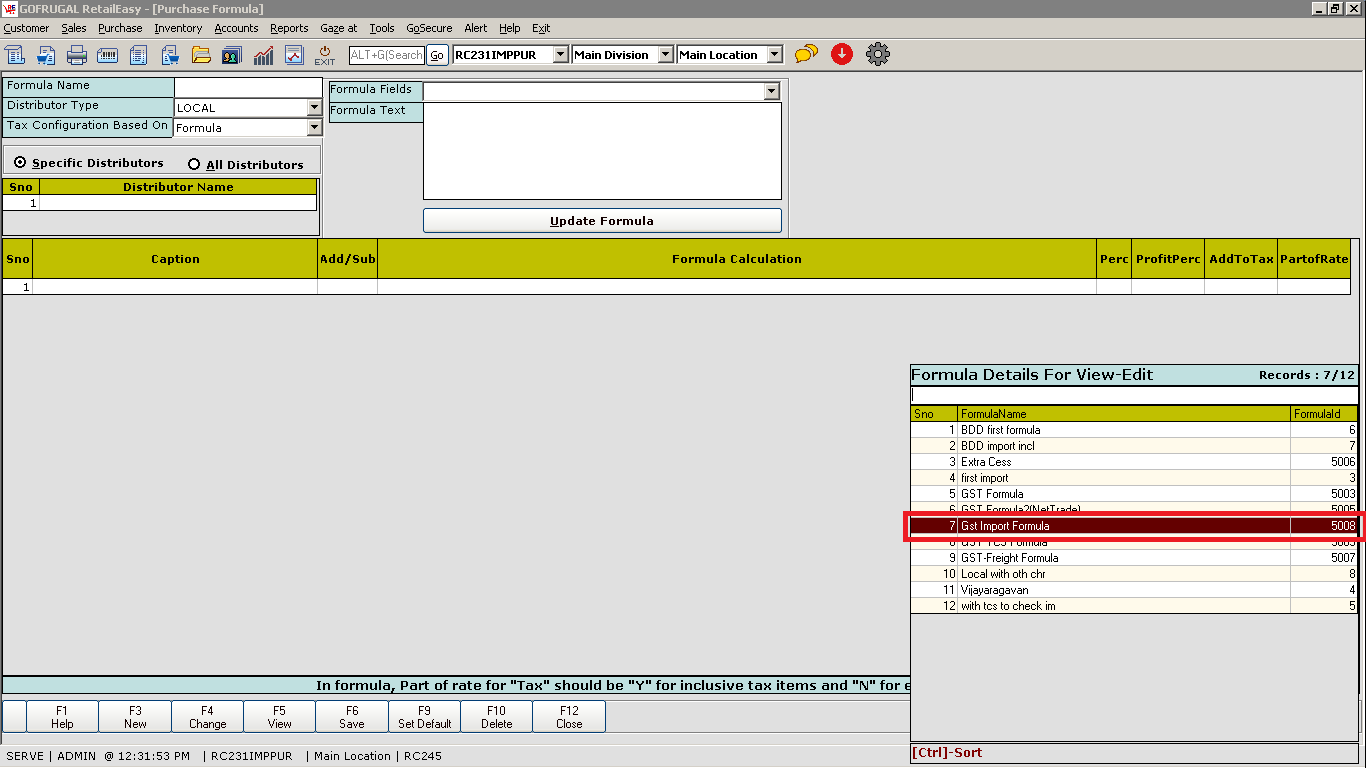This screenshot has height=768, width=1366.
Task: Select the 'first import' formula row
Action: pos(1134,478)
